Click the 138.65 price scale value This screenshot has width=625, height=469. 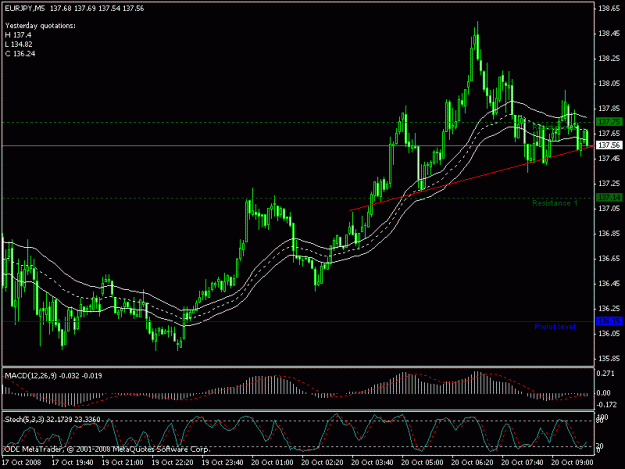click(609, 8)
